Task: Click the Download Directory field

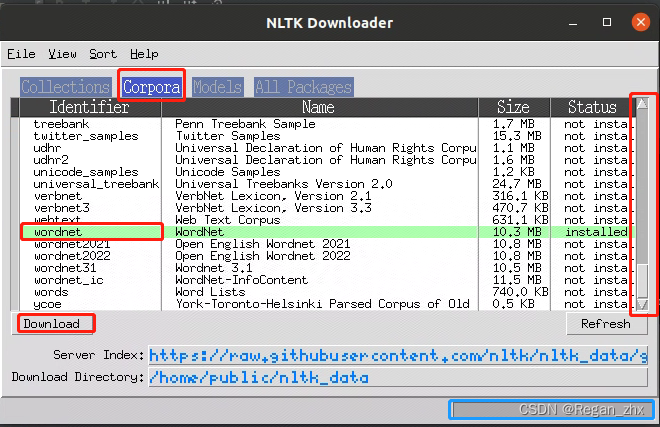Action: pos(398,377)
